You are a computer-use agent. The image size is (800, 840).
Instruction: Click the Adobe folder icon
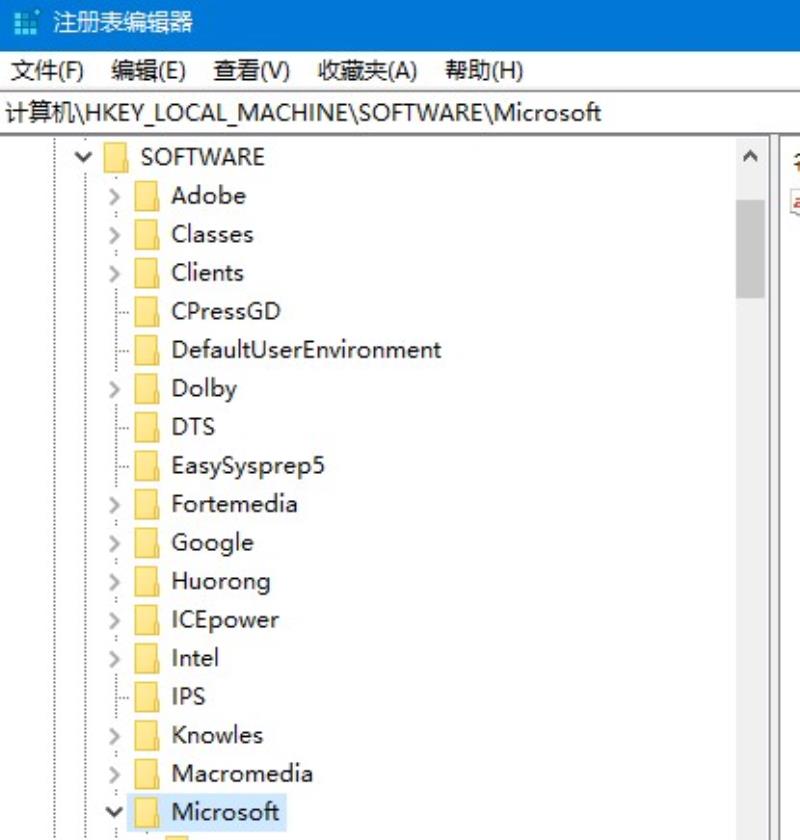point(146,197)
